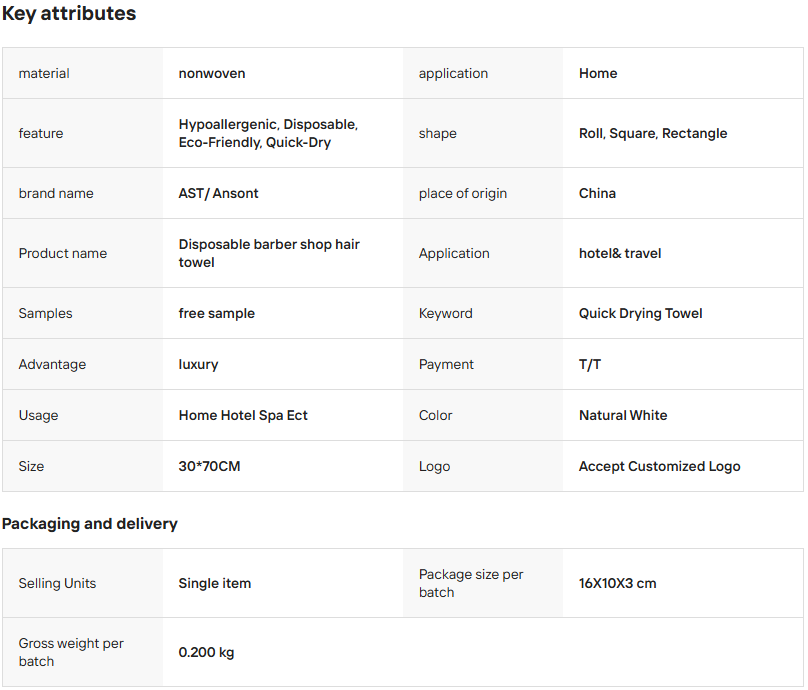Click the Disposable barber shop hair towel text
808x690 pixels.
(x=269, y=253)
